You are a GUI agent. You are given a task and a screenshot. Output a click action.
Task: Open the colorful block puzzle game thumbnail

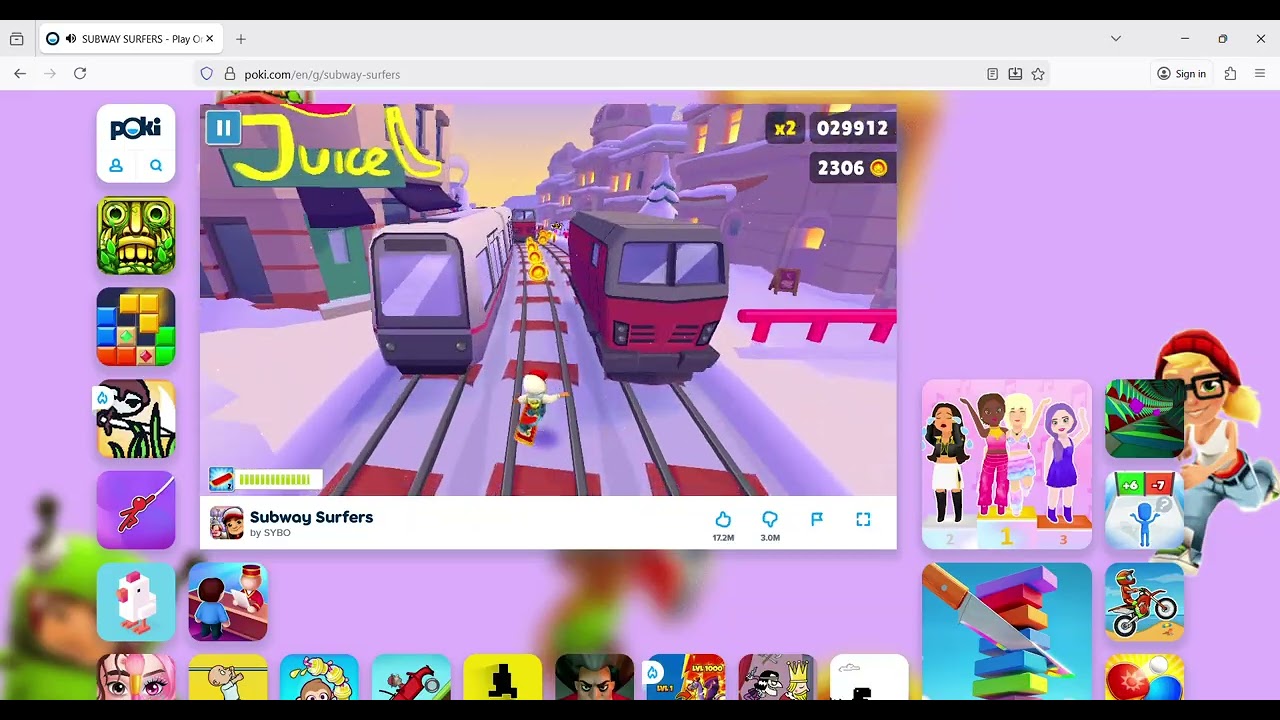(x=136, y=327)
